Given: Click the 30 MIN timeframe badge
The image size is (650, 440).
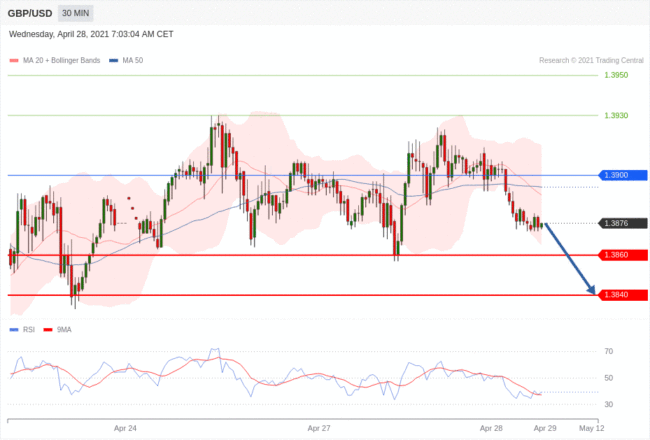Looking at the screenshot, I should point(75,13).
